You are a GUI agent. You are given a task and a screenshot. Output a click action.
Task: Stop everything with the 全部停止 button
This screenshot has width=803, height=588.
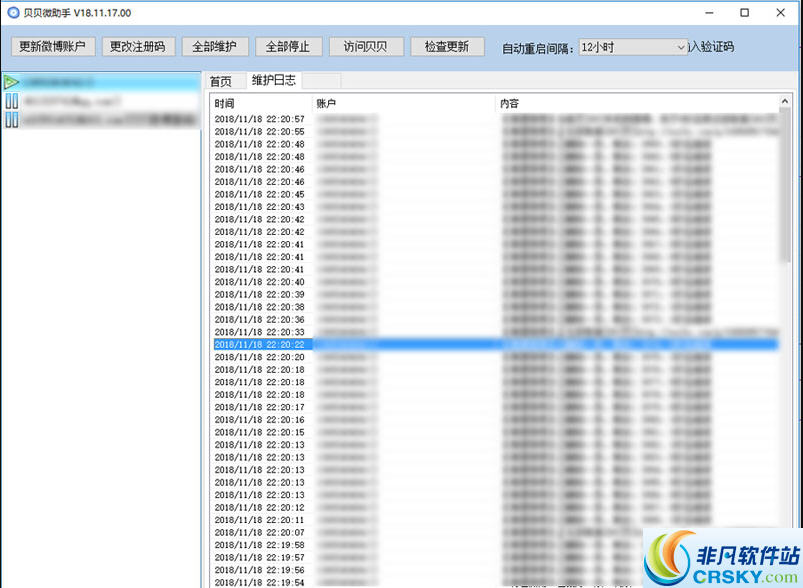pyautogui.click(x=288, y=47)
